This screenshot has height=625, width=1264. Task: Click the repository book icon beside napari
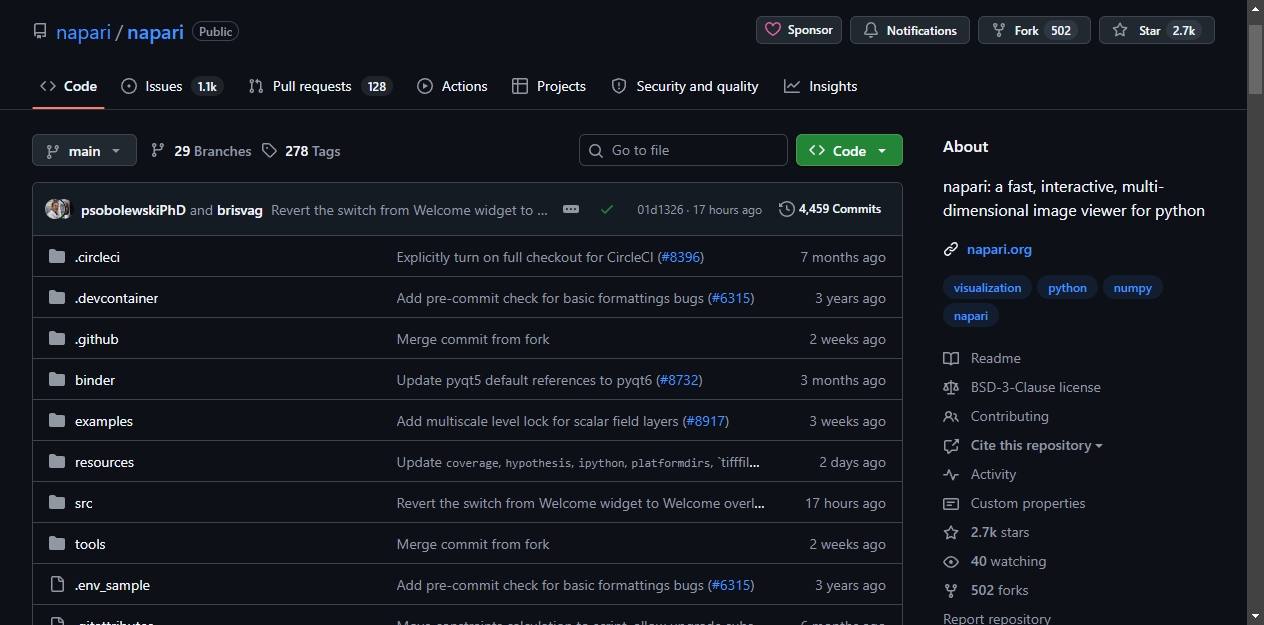(40, 31)
